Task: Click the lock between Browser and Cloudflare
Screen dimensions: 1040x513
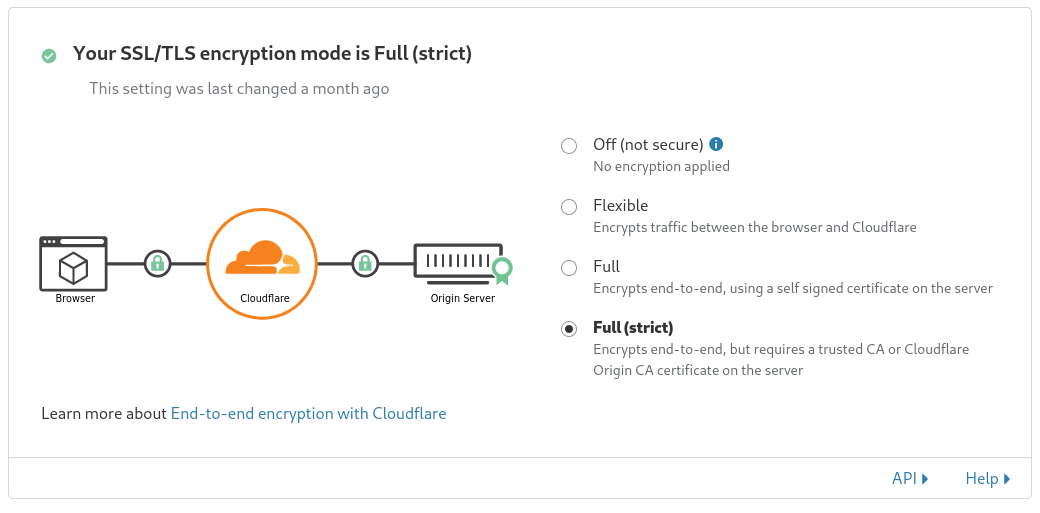Action: click(x=157, y=263)
